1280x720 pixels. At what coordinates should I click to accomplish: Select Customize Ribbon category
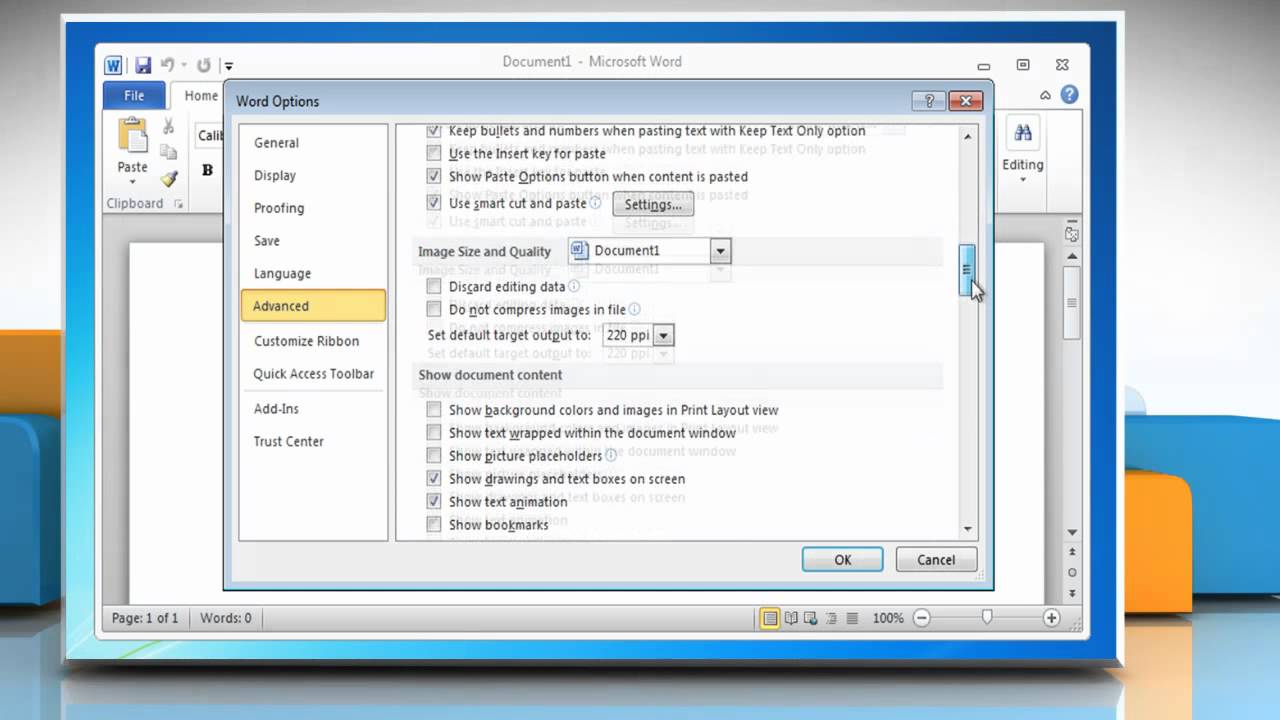[313, 341]
